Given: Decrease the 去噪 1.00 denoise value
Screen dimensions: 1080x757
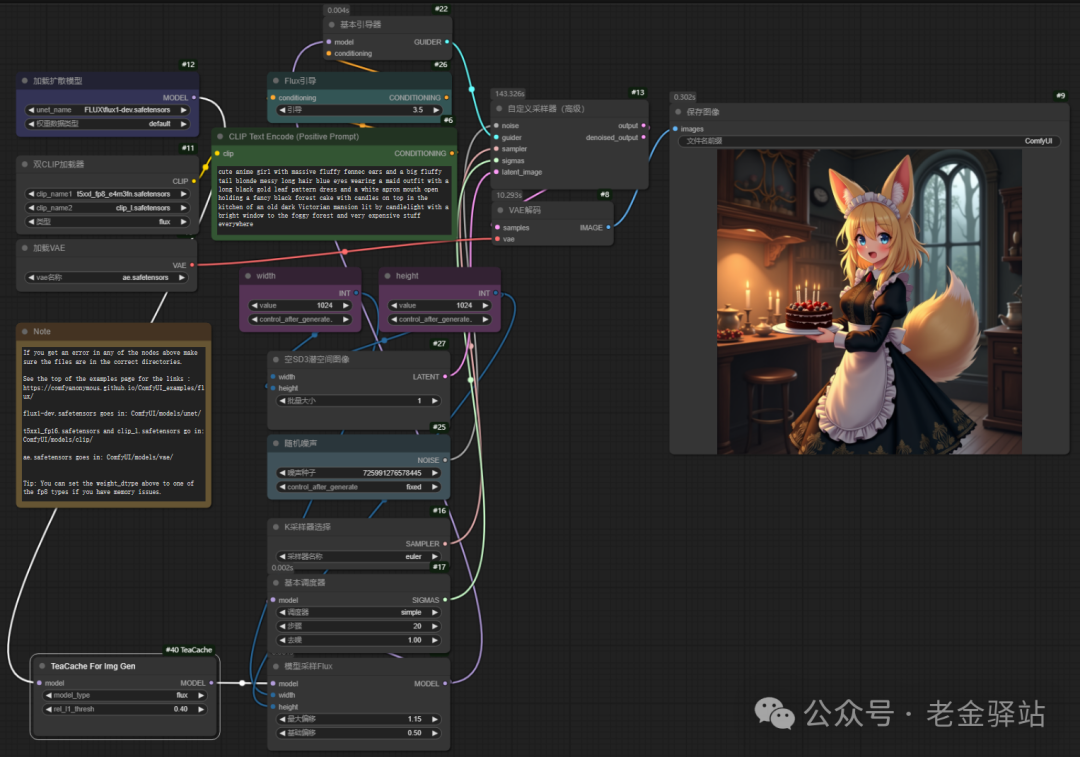Looking at the screenshot, I should tap(282, 640).
